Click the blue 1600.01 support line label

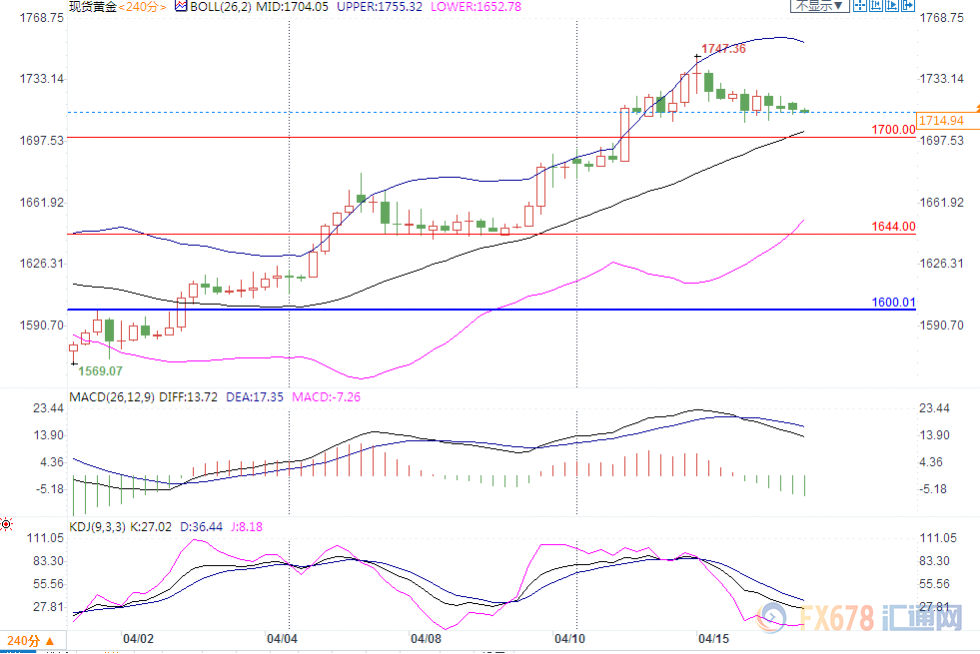(x=893, y=302)
